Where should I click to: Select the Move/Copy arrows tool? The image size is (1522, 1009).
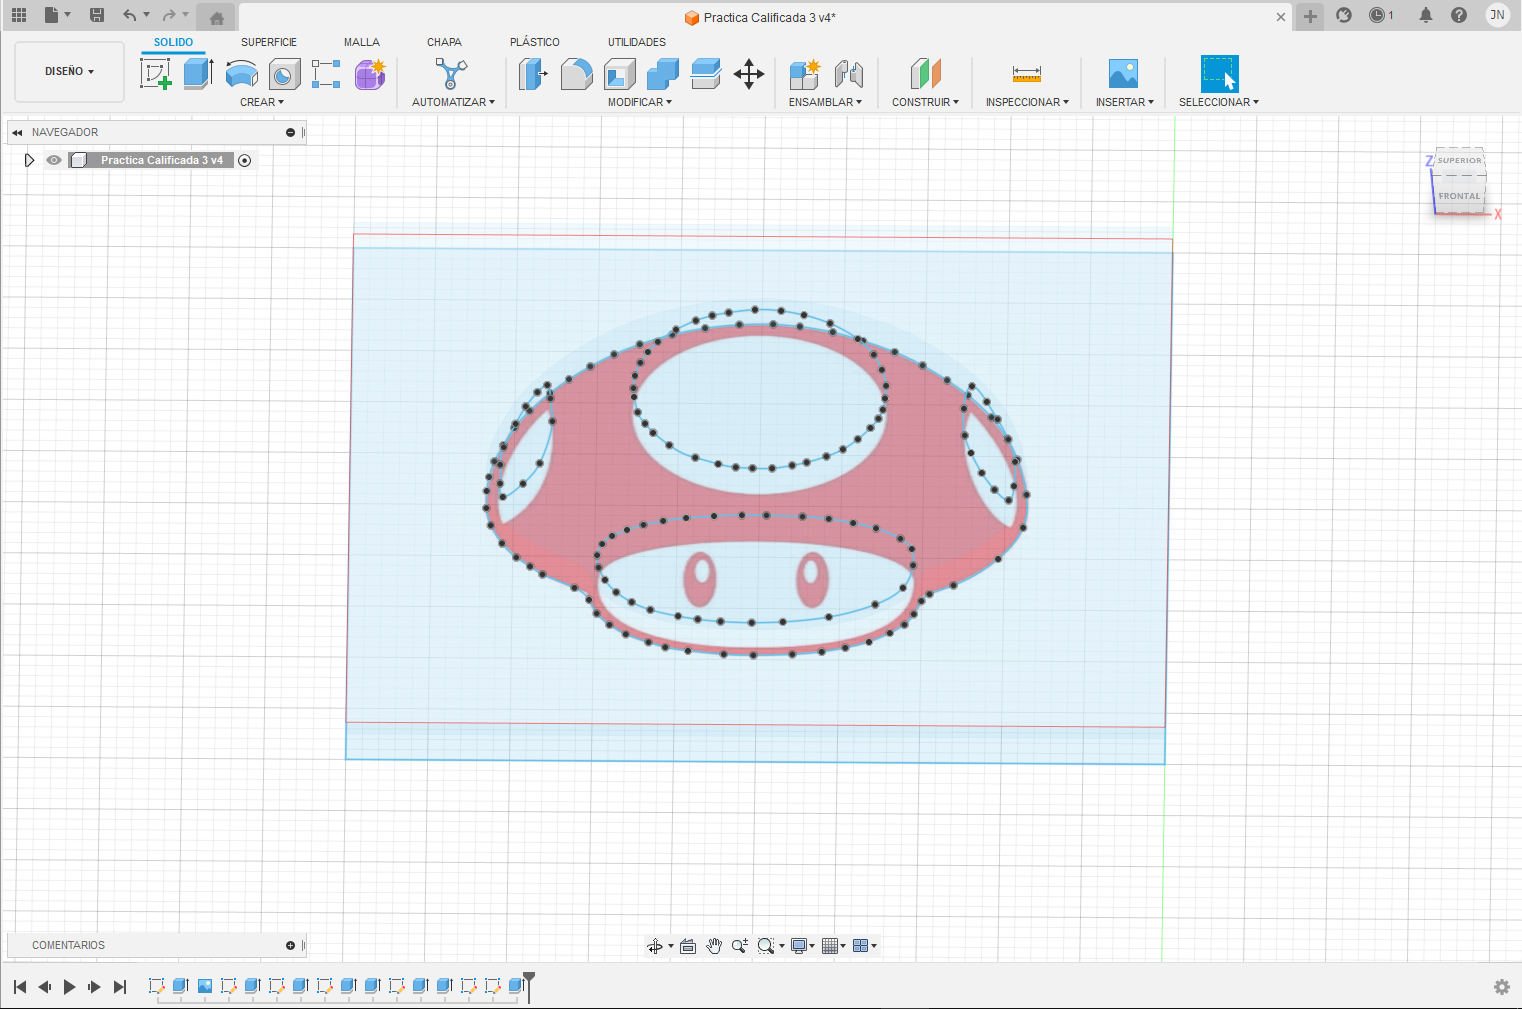[749, 74]
